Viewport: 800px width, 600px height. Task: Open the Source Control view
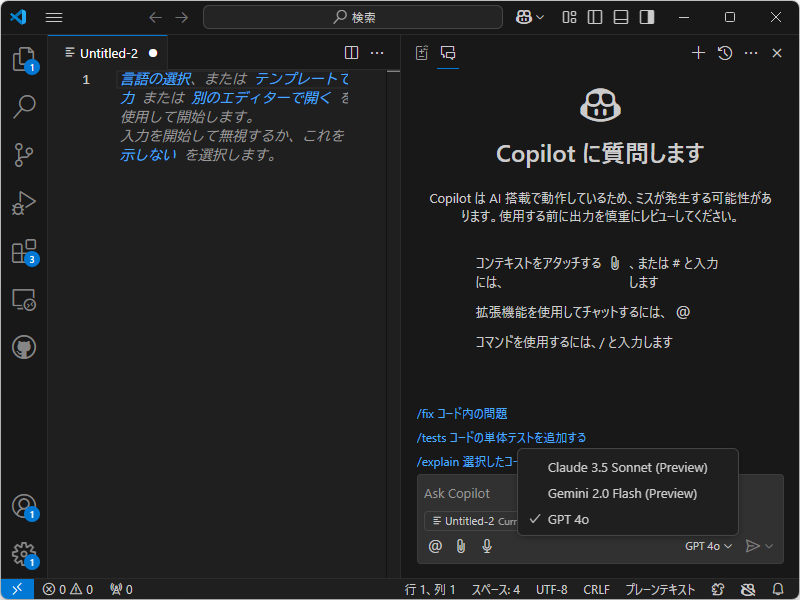[24, 156]
